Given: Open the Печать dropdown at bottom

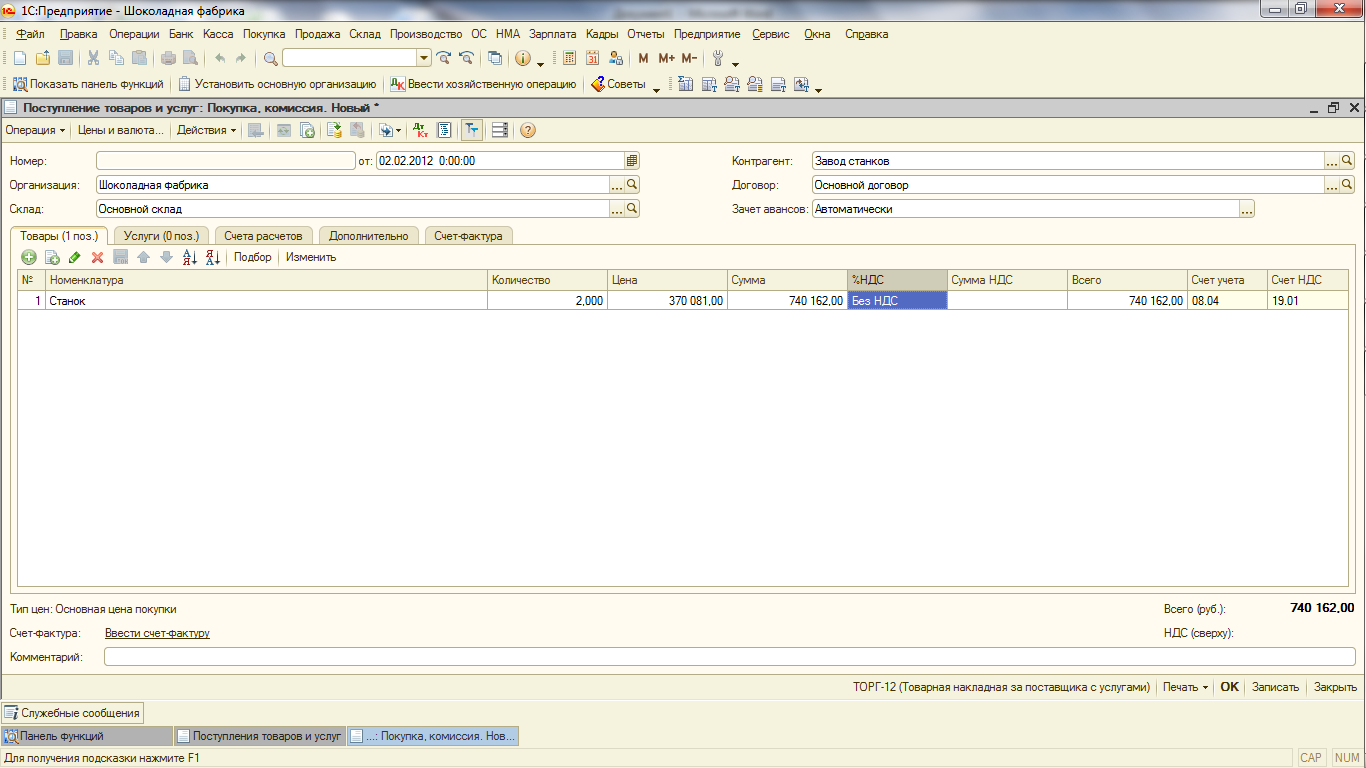Looking at the screenshot, I should pos(1186,687).
